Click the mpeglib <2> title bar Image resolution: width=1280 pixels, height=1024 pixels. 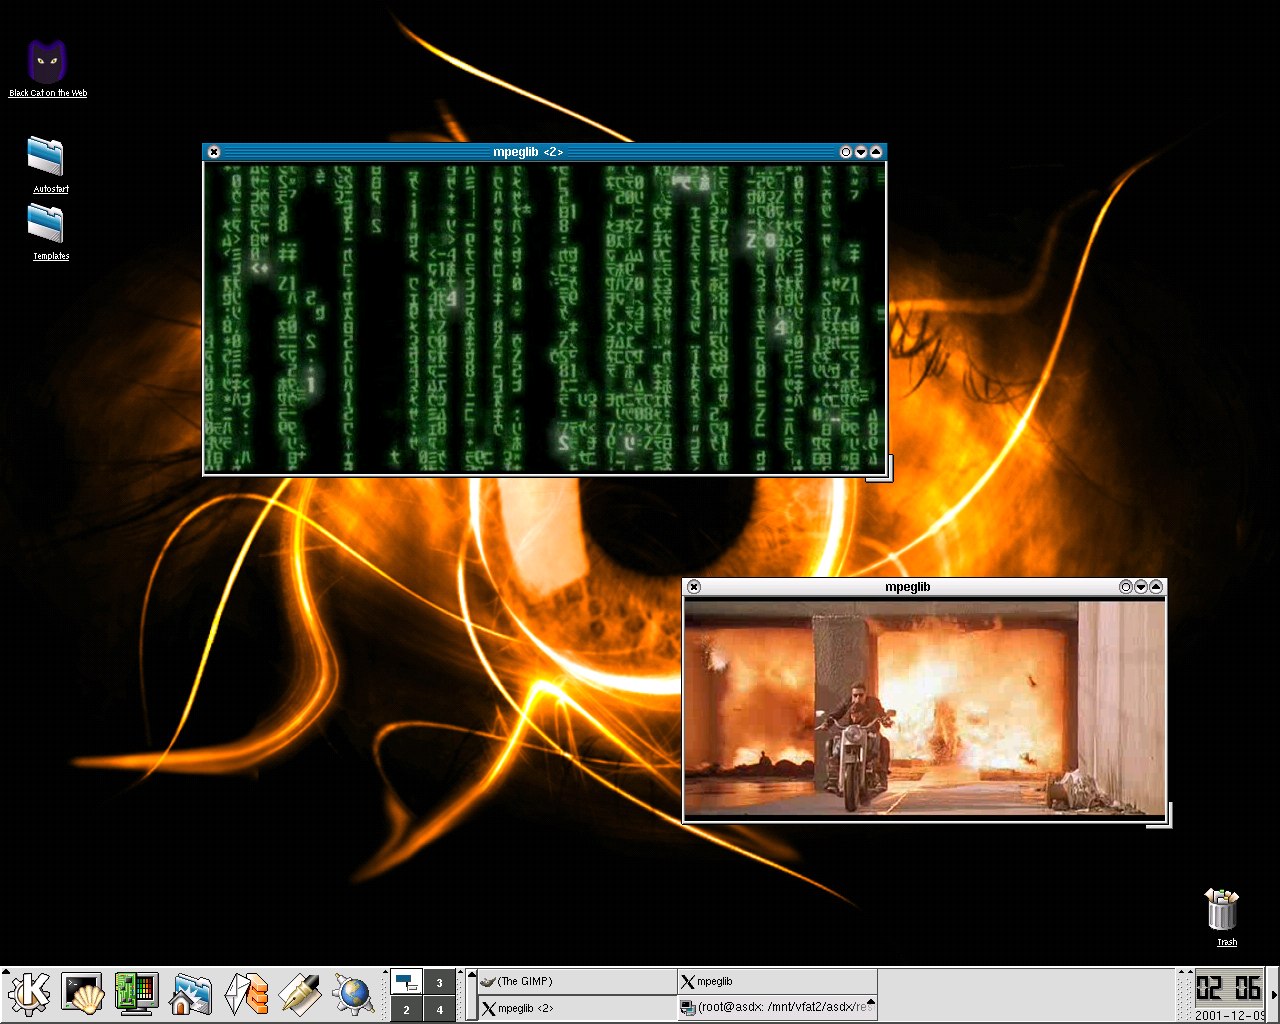pyautogui.click(x=528, y=152)
